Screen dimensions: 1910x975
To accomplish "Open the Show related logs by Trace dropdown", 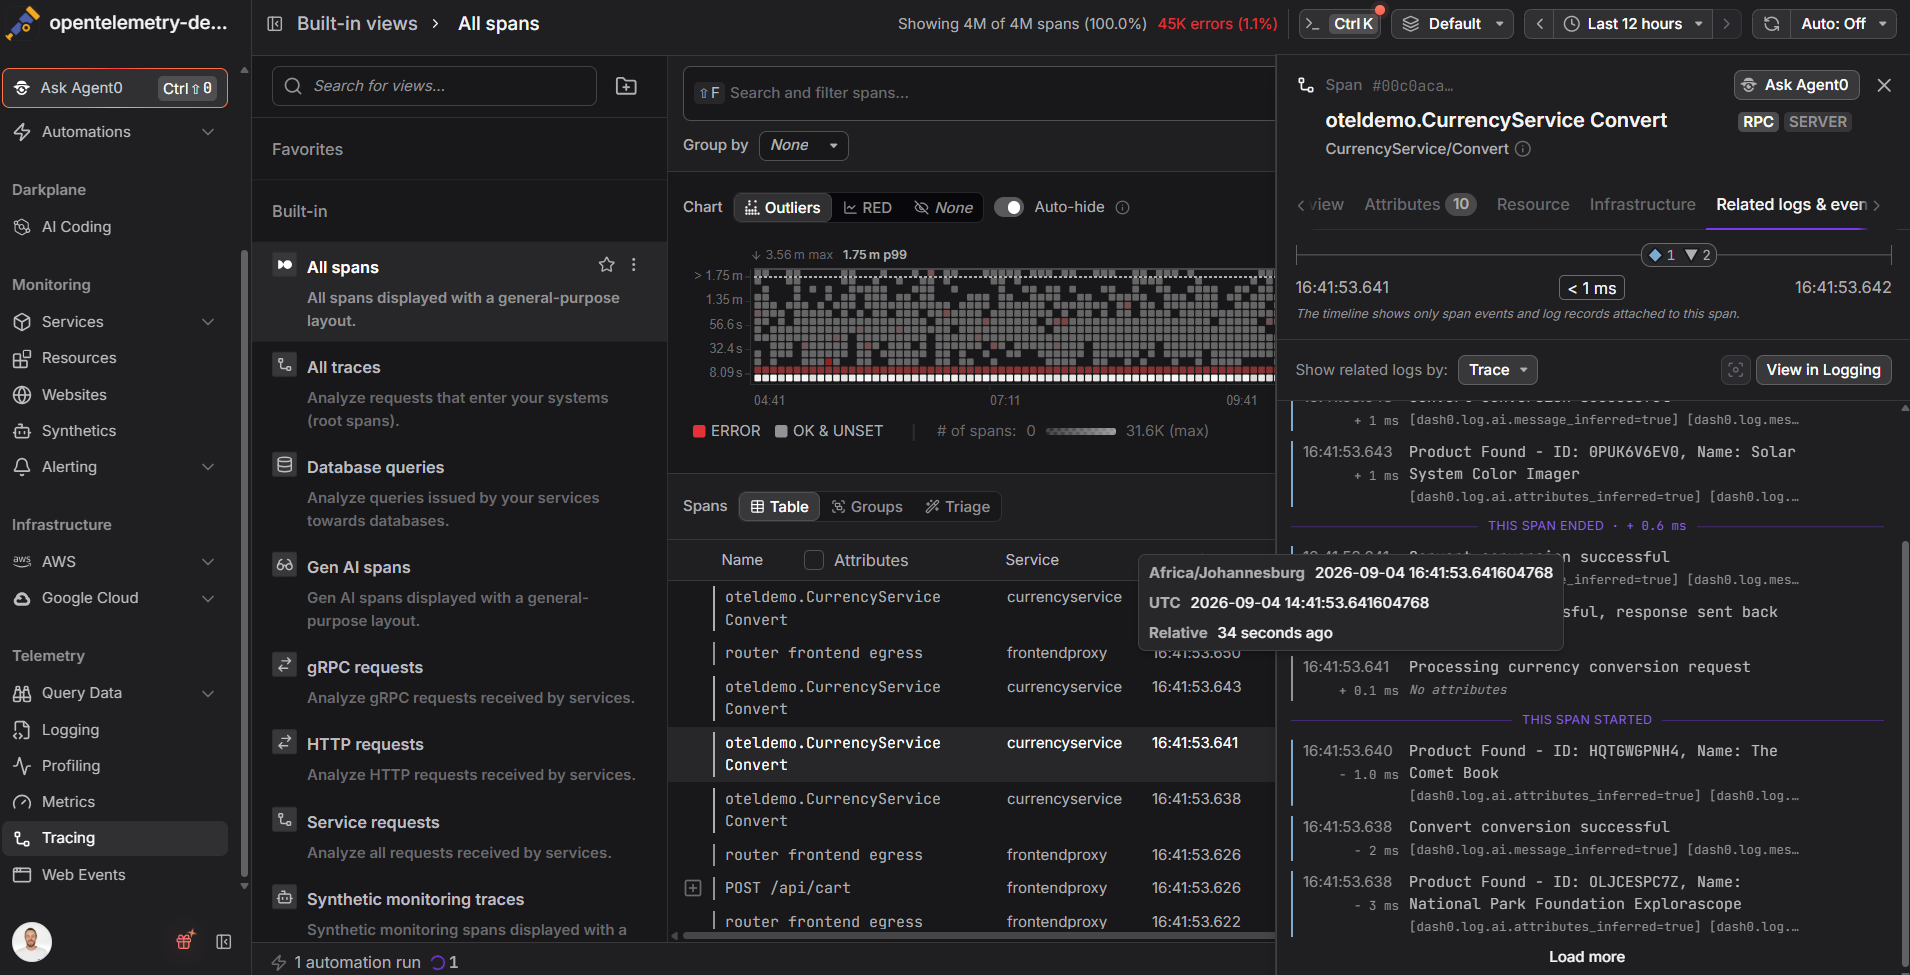I will [1498, 370].
